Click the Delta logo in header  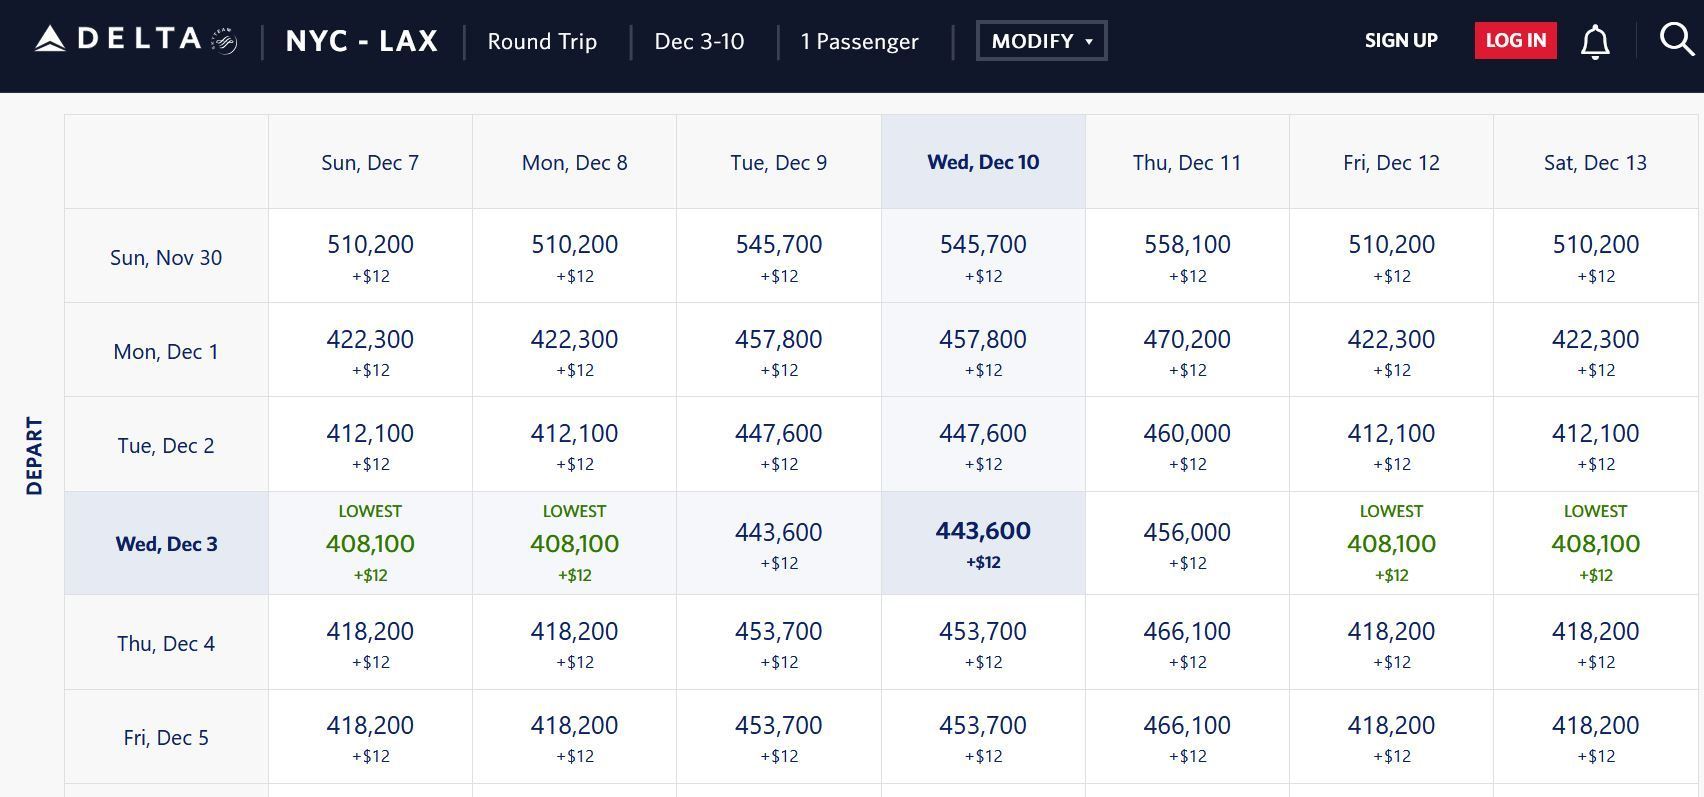135,40
